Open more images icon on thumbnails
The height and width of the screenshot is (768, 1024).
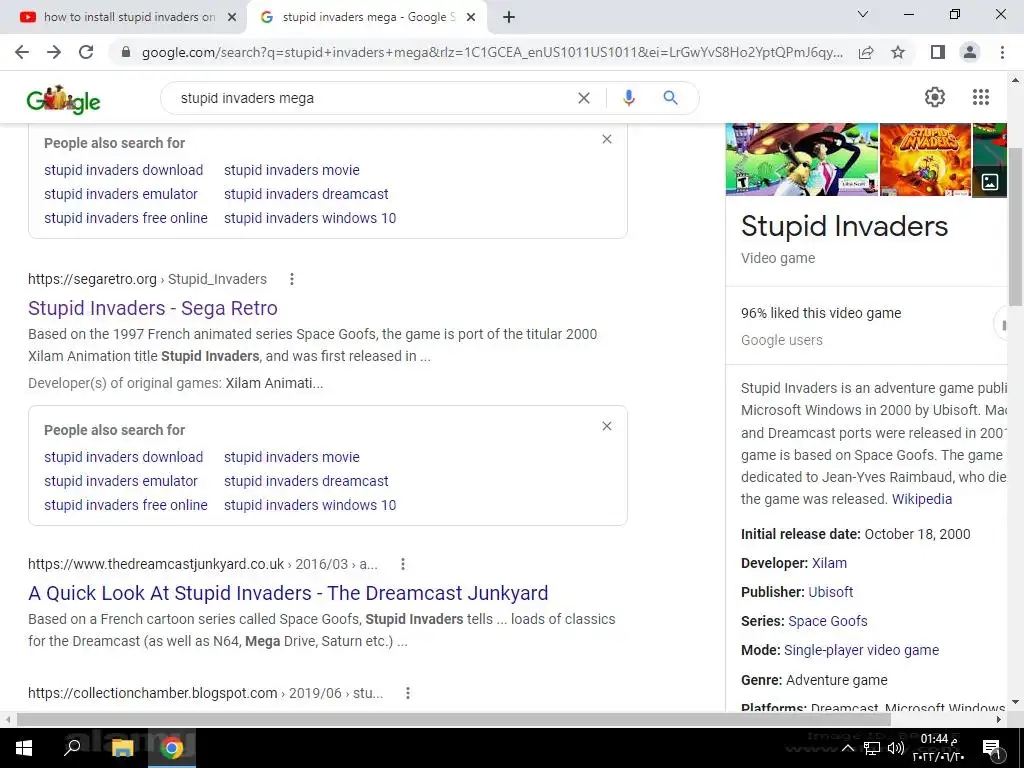pos(989,182)
